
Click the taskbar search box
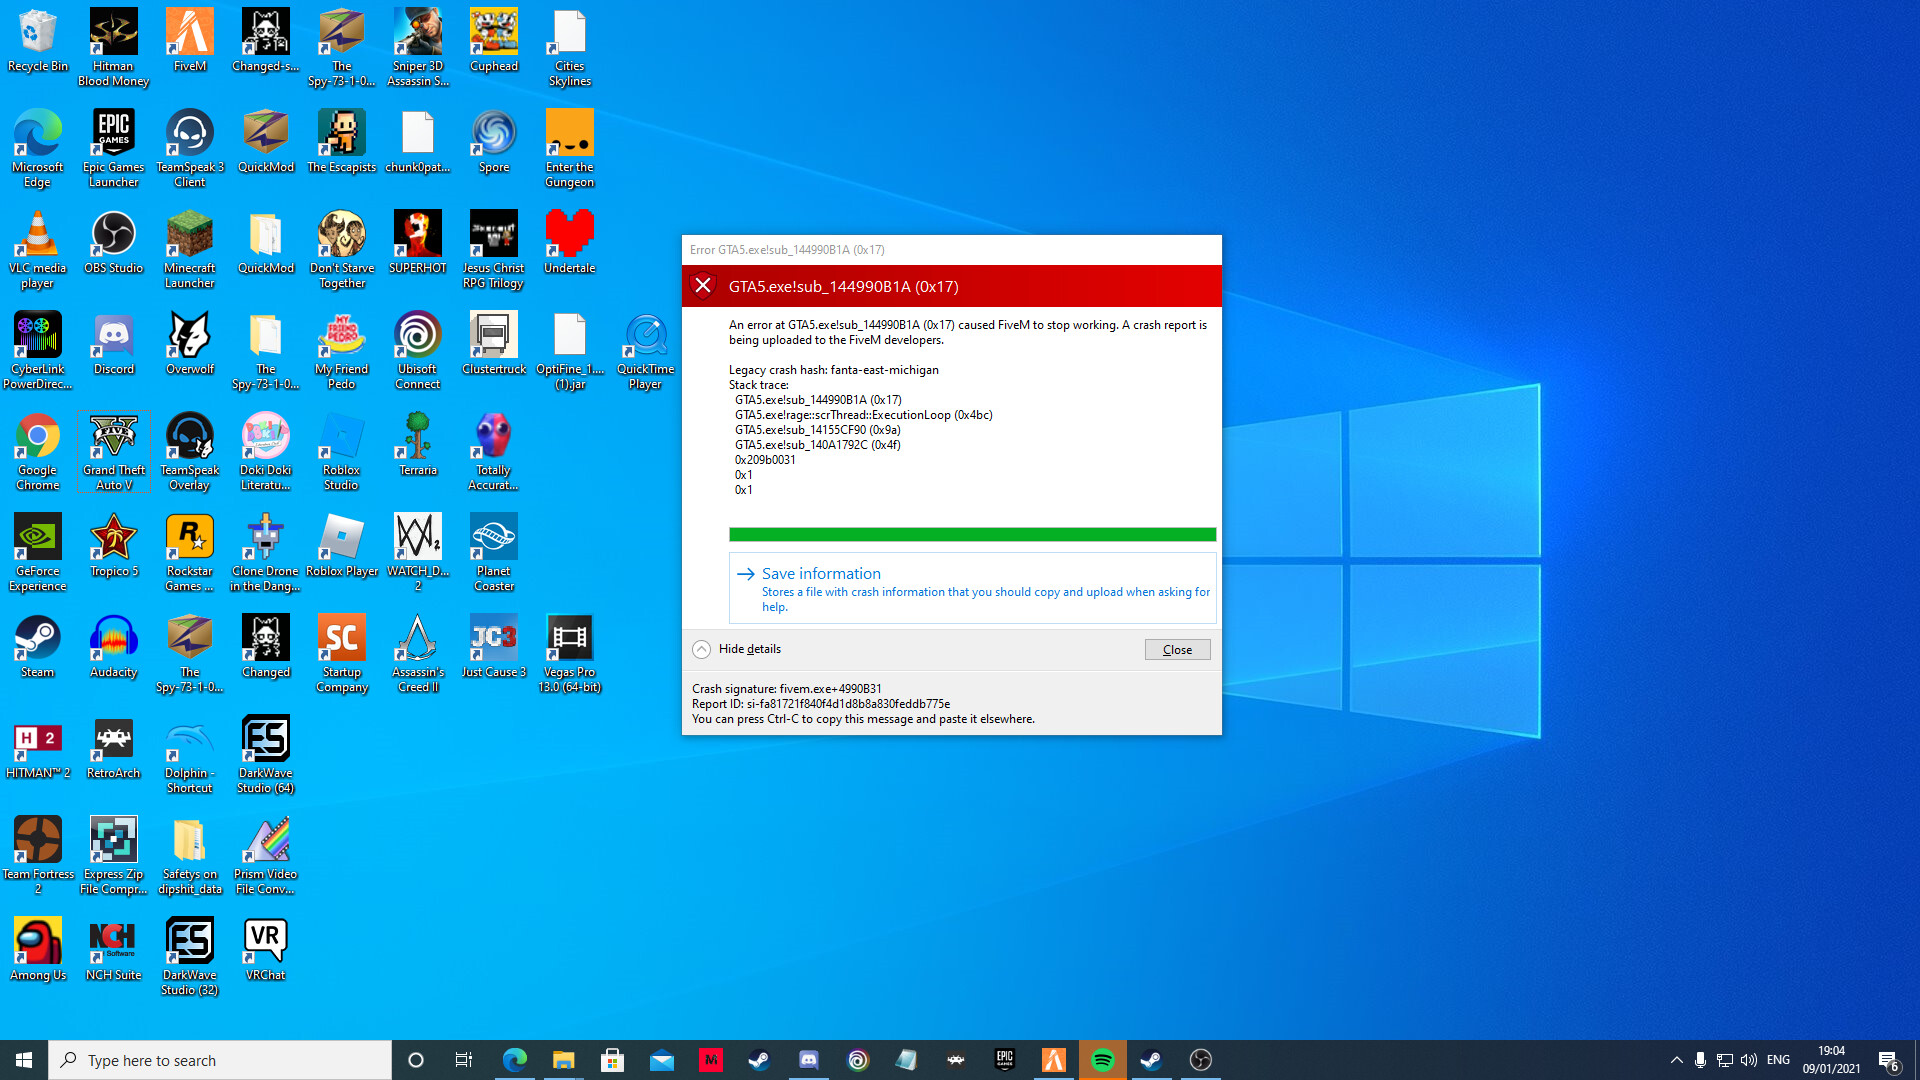pyautogui.click(x=220, y=1060)
